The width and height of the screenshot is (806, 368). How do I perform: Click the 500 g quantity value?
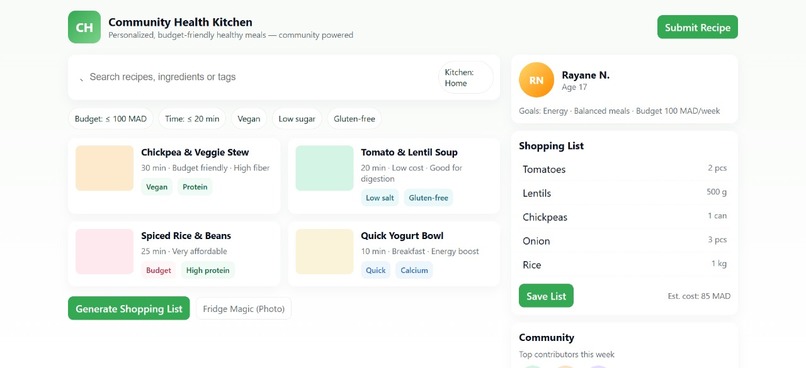coord(717,192)
